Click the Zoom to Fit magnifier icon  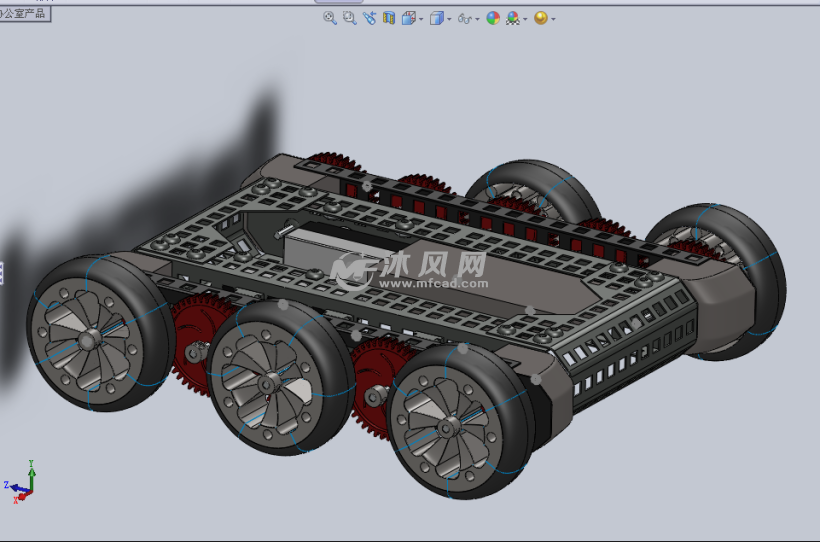(330, 18)
